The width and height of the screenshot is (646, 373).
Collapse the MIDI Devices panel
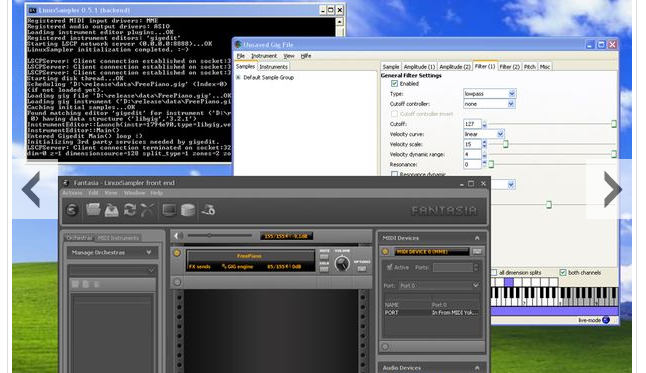[x=477, y=238]
